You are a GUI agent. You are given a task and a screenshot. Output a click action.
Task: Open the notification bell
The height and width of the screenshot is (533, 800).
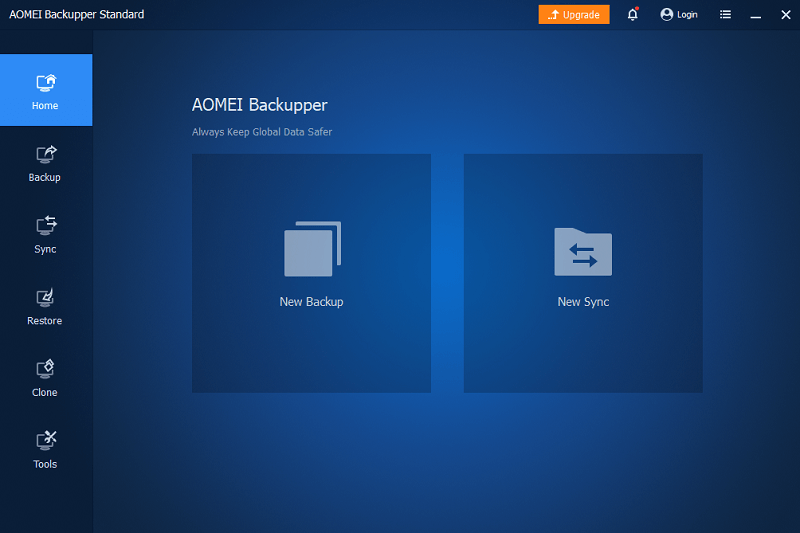click(x=632, y=15)
